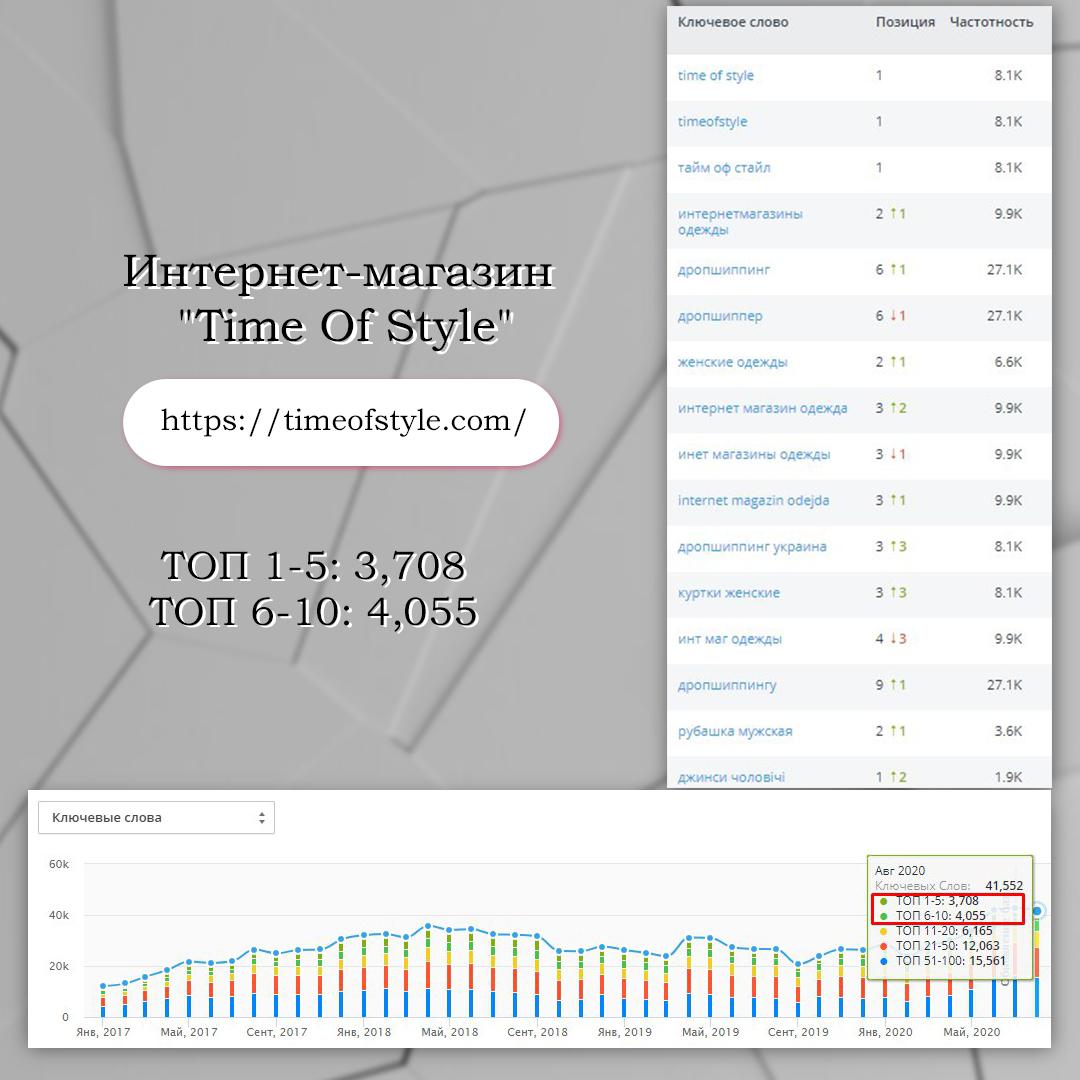Viewport: 1080px width, 1080px height.
Task: Select keyword 'джинси чоловічі'
Action: pyautogui.click(x=731, y=777)
